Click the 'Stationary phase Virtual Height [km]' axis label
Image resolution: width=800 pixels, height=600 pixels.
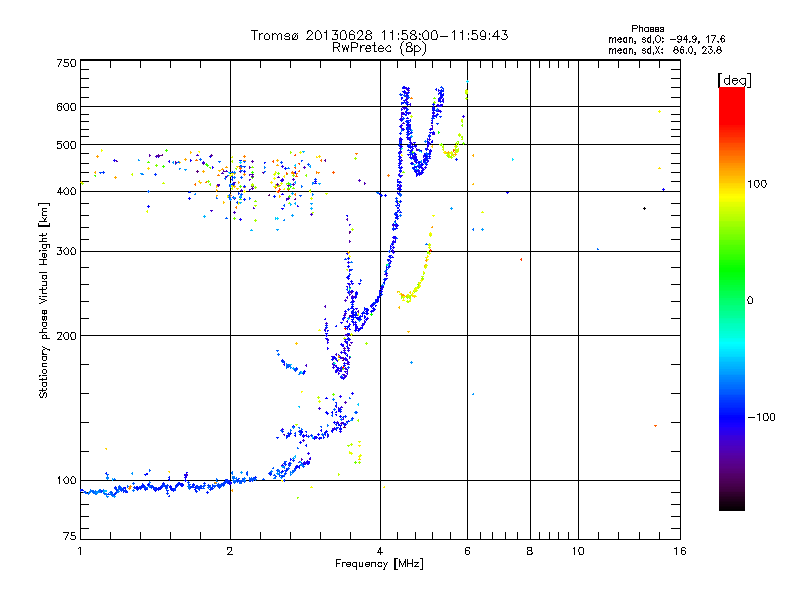tap(44, 300)
